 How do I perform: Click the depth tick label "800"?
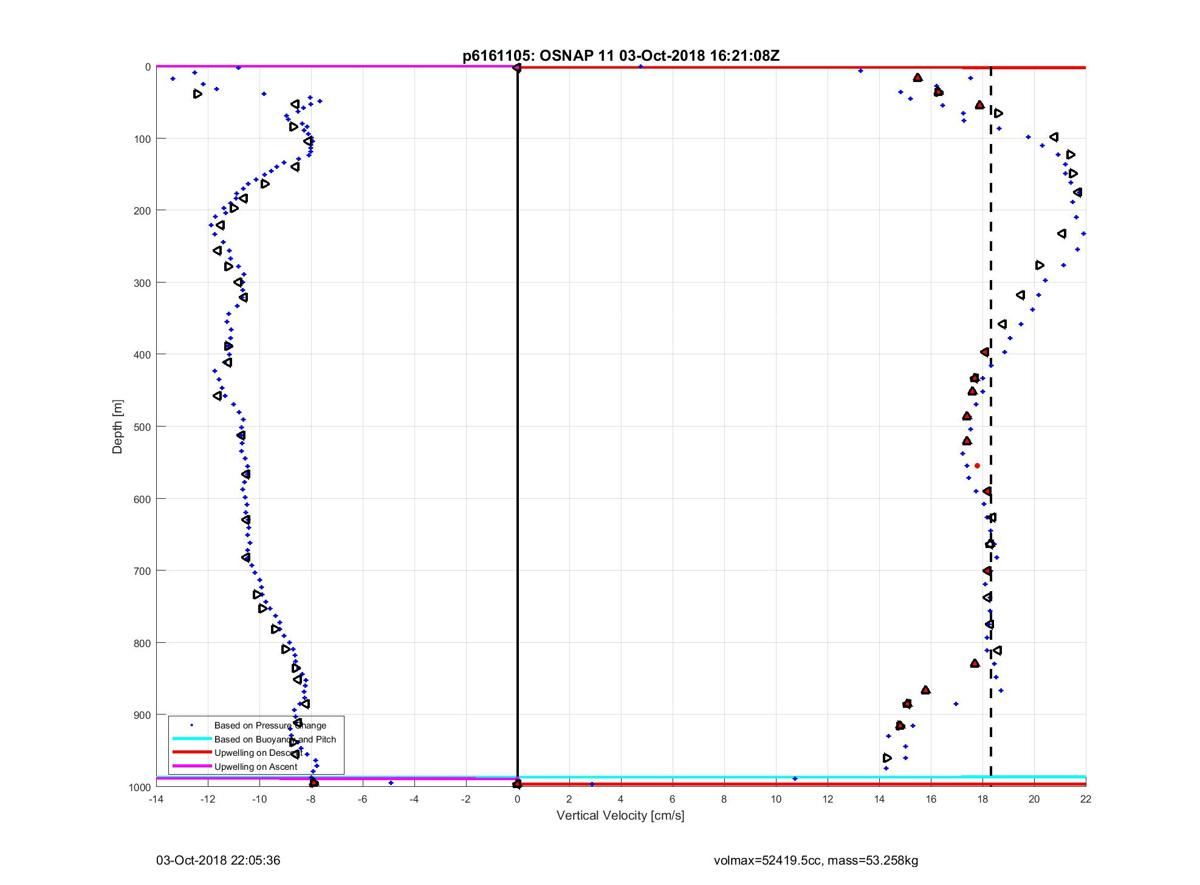[x=142, y=643]
